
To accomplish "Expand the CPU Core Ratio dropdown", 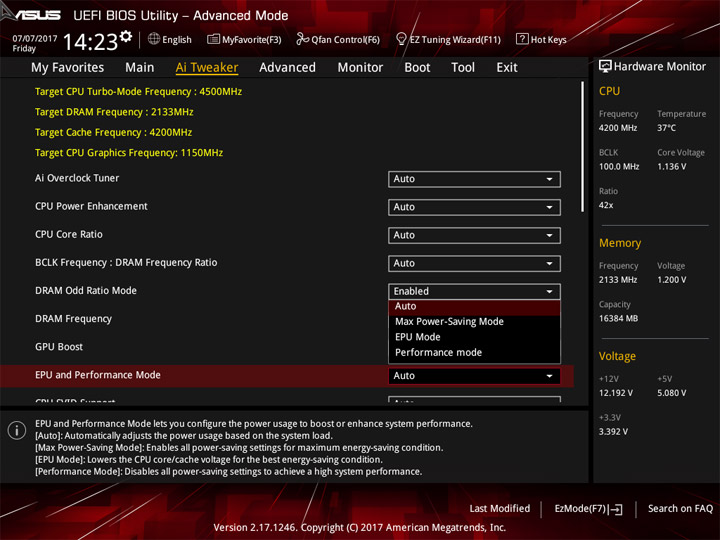I will coord(474,236).
